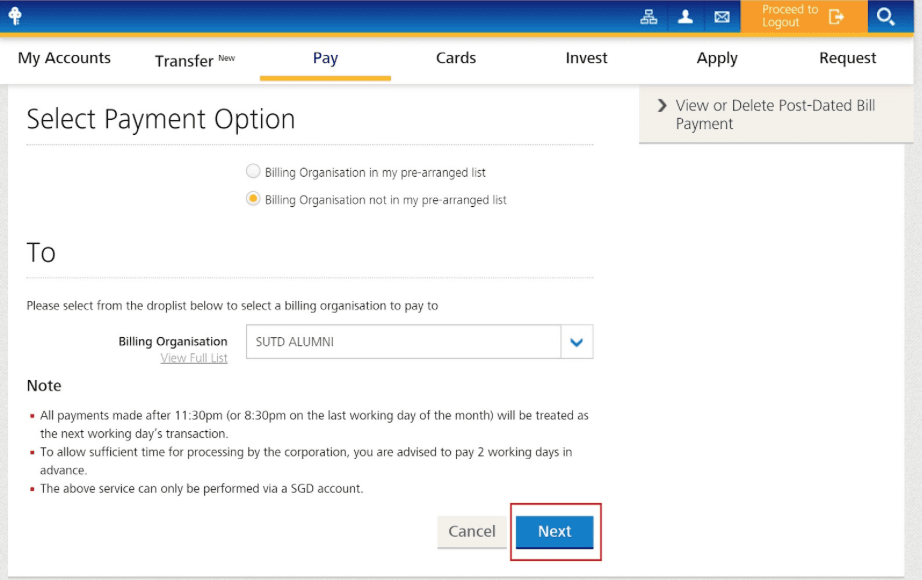Open the View Full List link

[x=194, y=358]
